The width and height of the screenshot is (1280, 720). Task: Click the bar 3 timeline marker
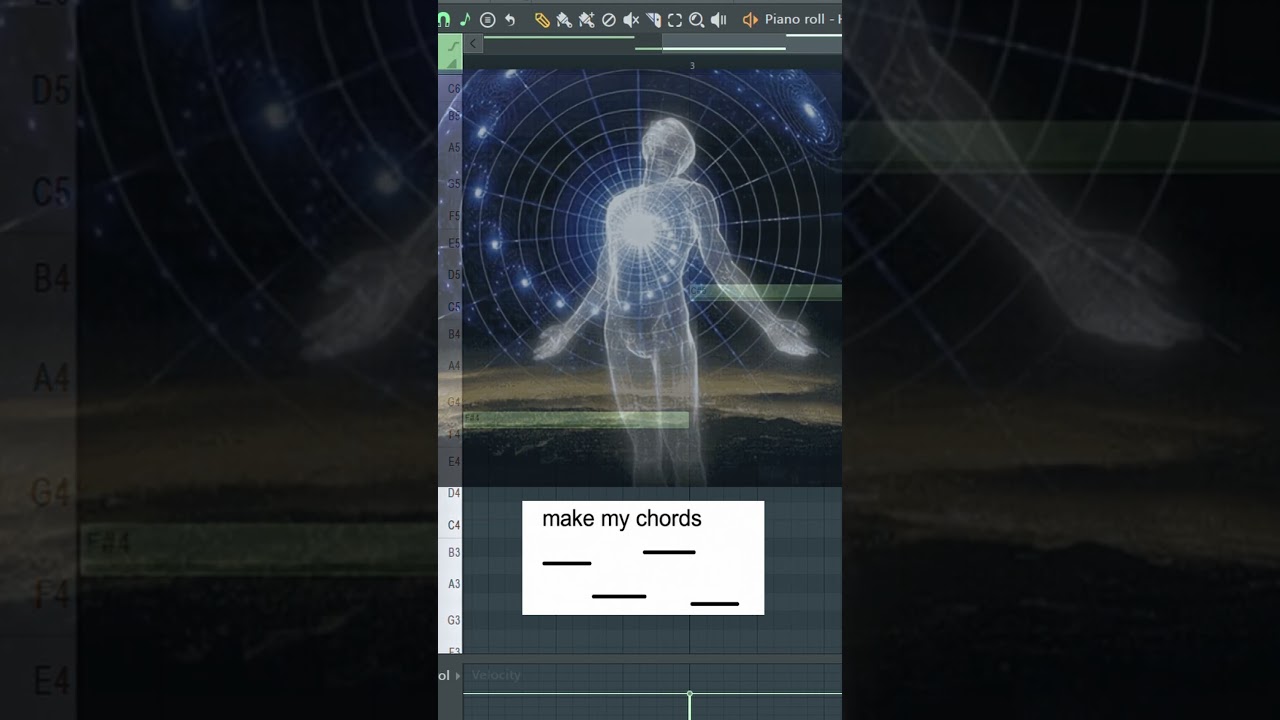692,66
